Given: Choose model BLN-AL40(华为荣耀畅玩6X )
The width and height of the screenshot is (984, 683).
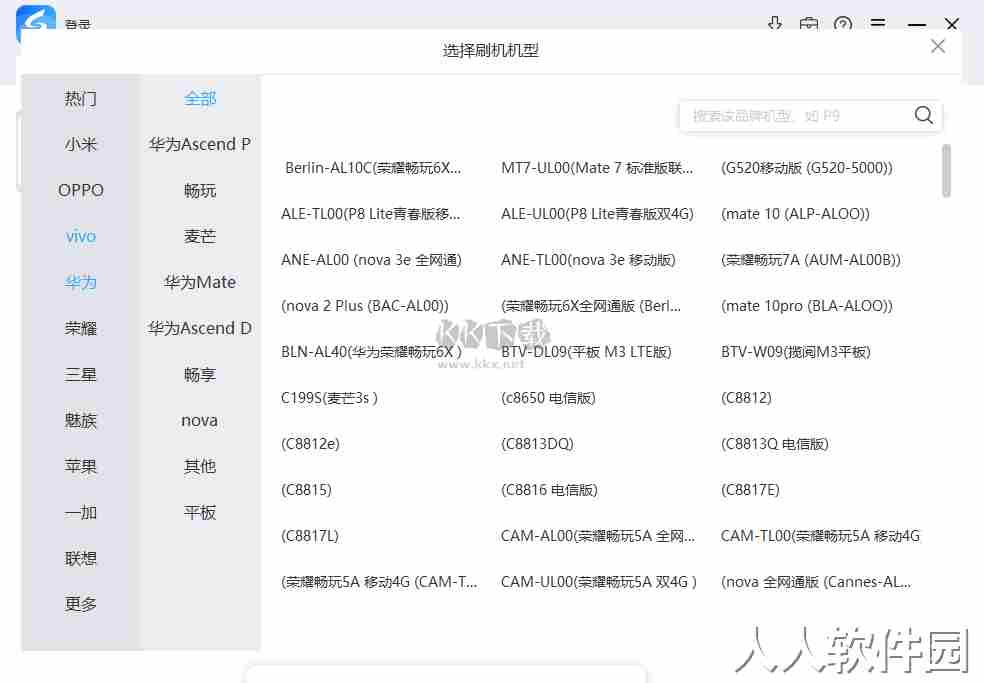Looking at the screenshot, I should (371, 352).
